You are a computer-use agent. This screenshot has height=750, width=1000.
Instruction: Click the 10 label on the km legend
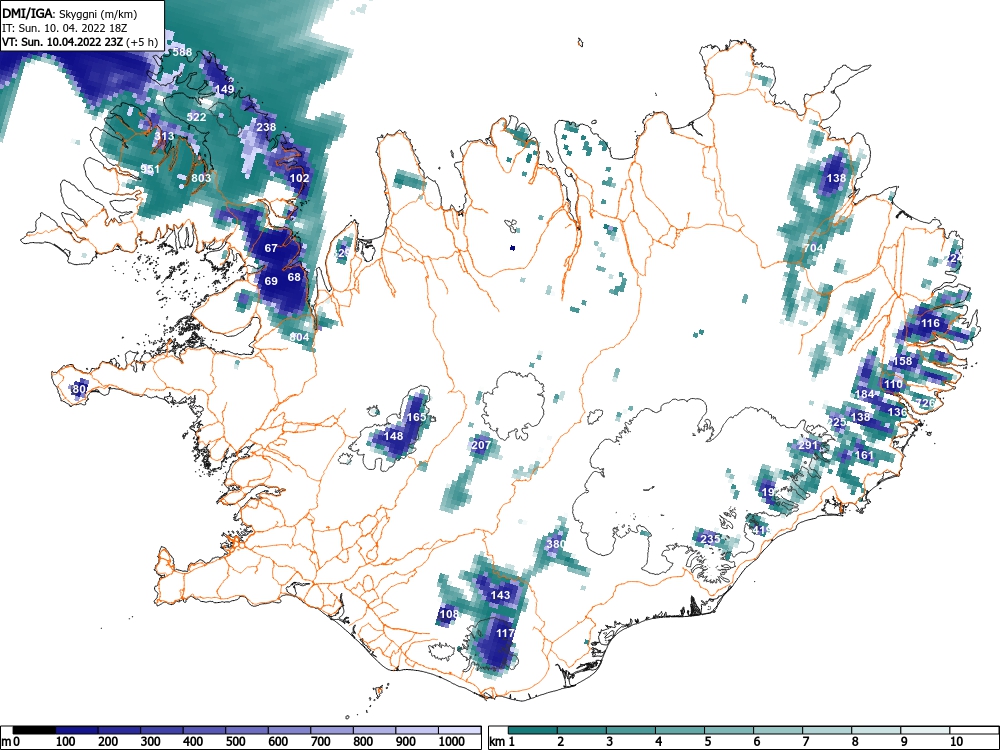tap(955, 742)
